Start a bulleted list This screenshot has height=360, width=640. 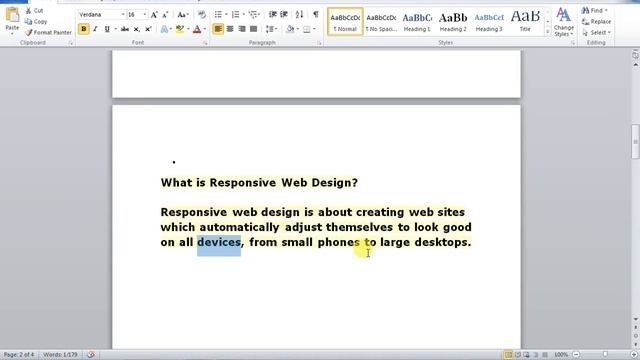[218, 15]
